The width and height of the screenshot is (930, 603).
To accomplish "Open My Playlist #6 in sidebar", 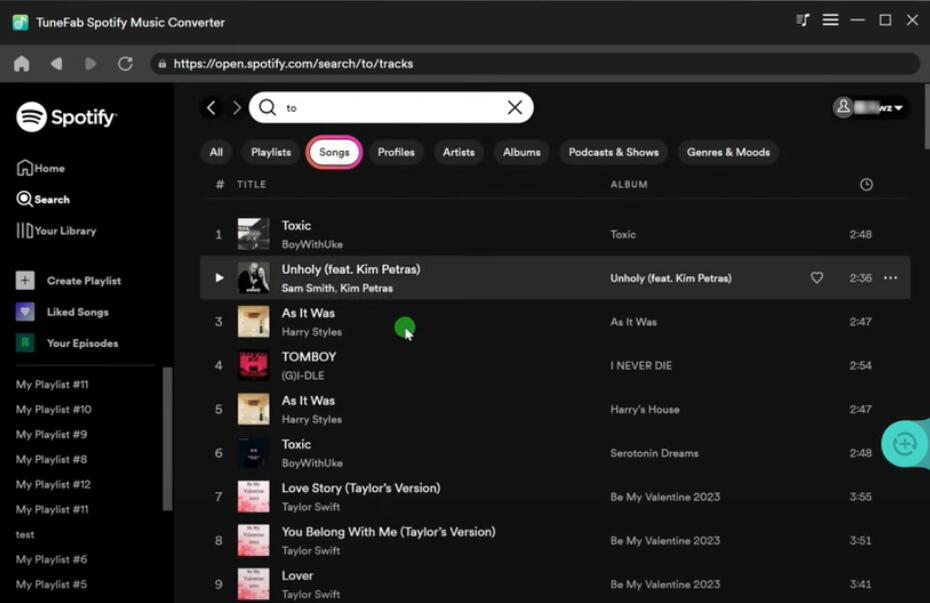I will 51,560.
